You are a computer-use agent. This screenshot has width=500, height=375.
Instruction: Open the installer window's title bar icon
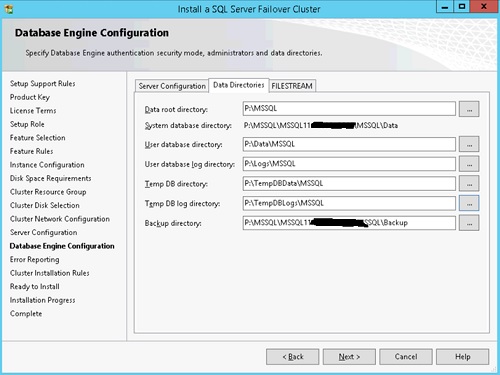9,9
